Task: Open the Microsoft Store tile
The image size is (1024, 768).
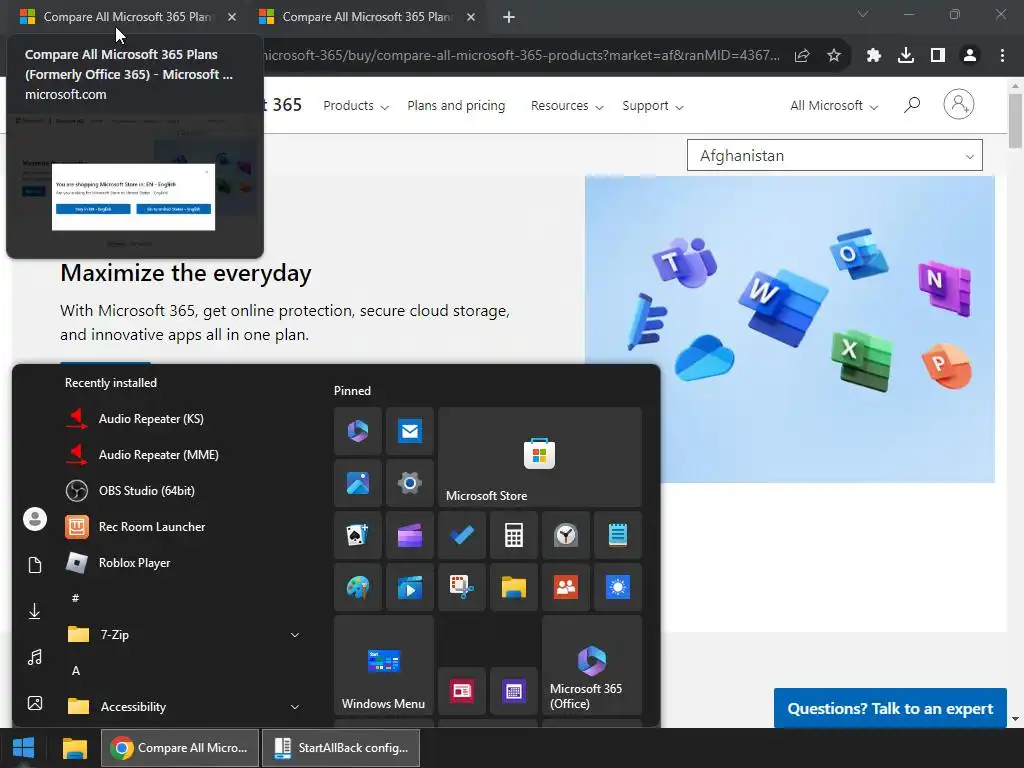Action: tap(539, 456)
